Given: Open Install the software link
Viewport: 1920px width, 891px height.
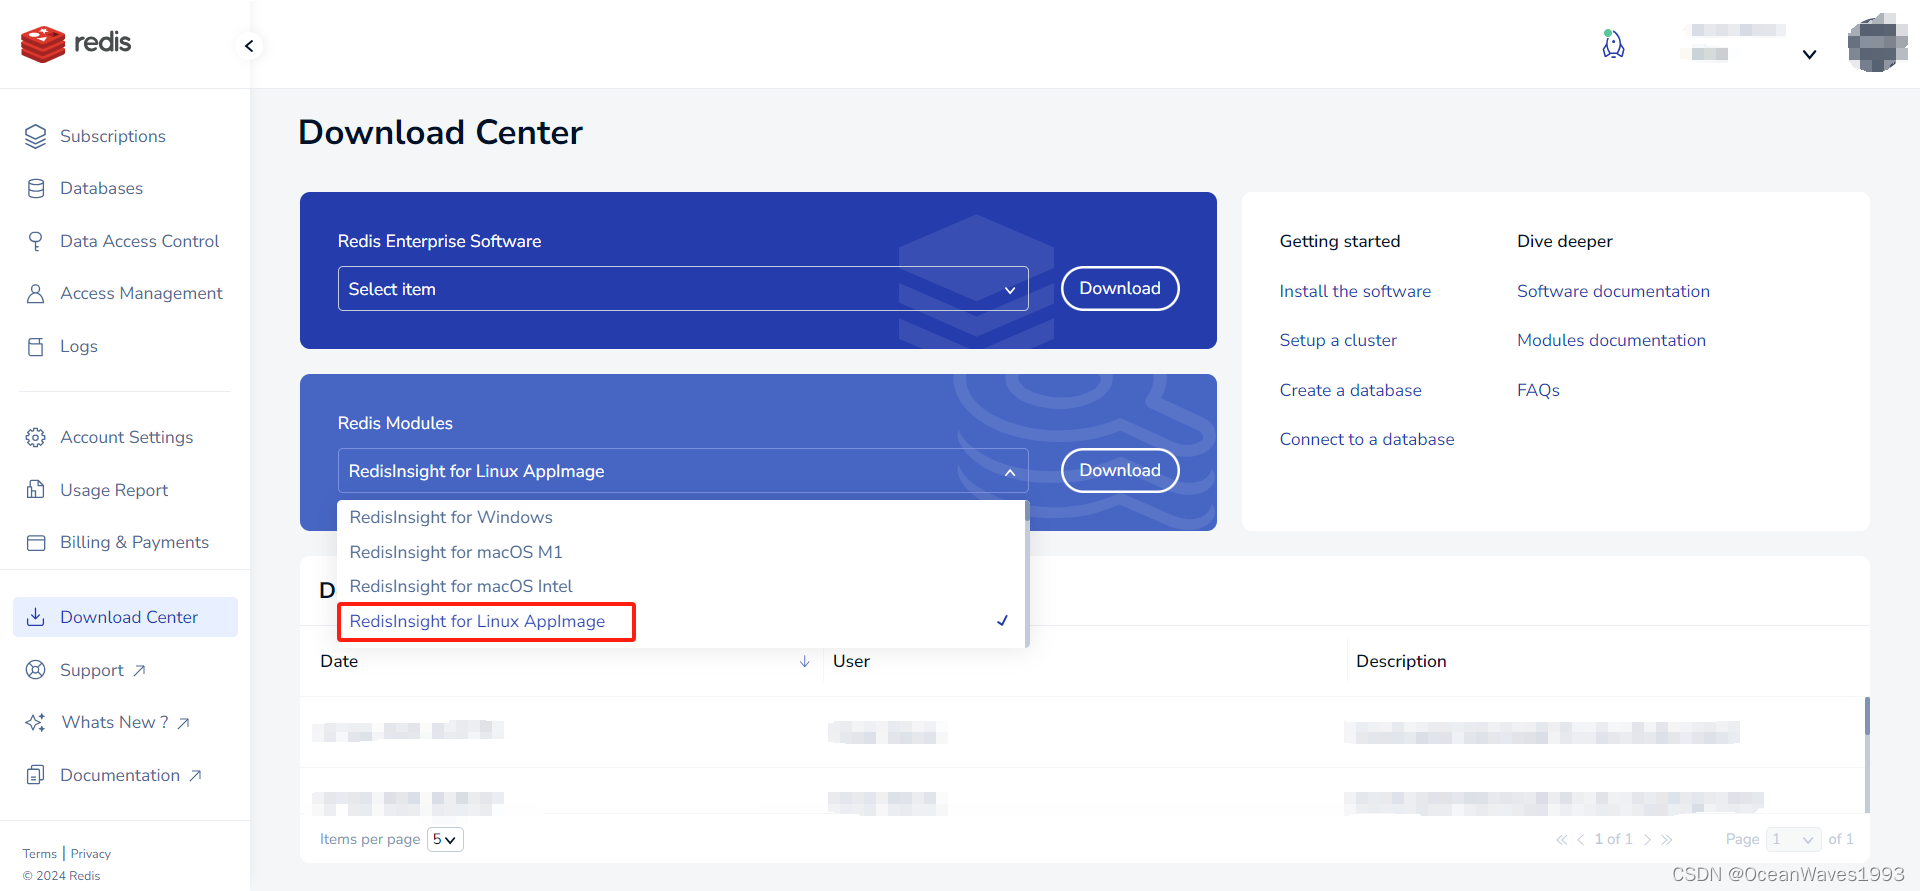Looking at the screenshot, I should tap(1355, 291).
